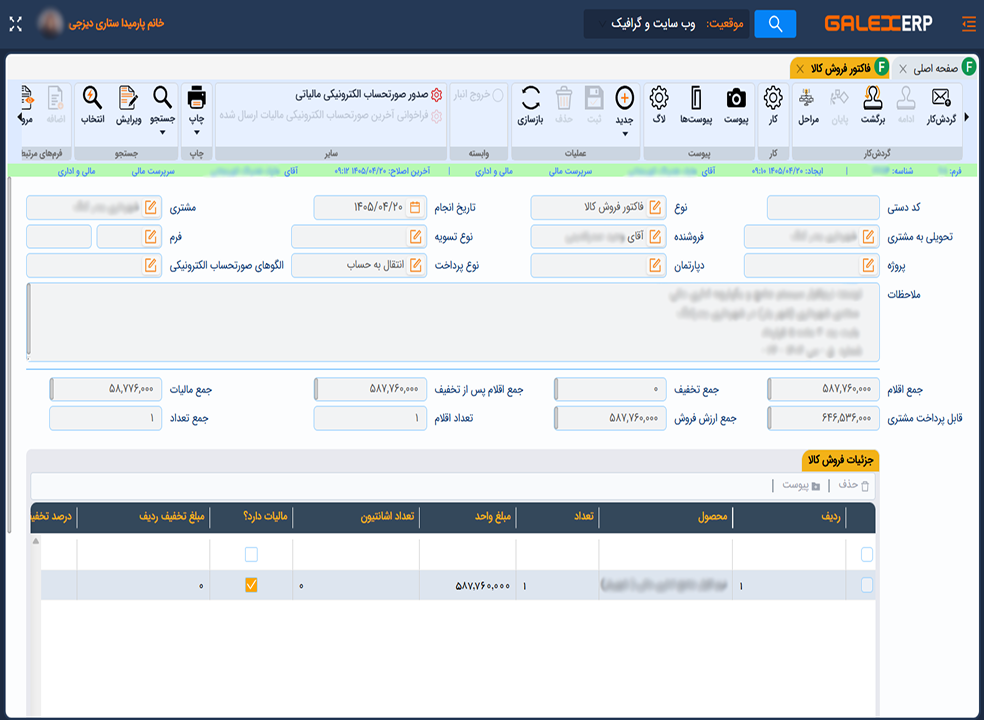984x720 pixels.
Task: Click edit icon in نوع field
Action: click(x=655, y=207)
